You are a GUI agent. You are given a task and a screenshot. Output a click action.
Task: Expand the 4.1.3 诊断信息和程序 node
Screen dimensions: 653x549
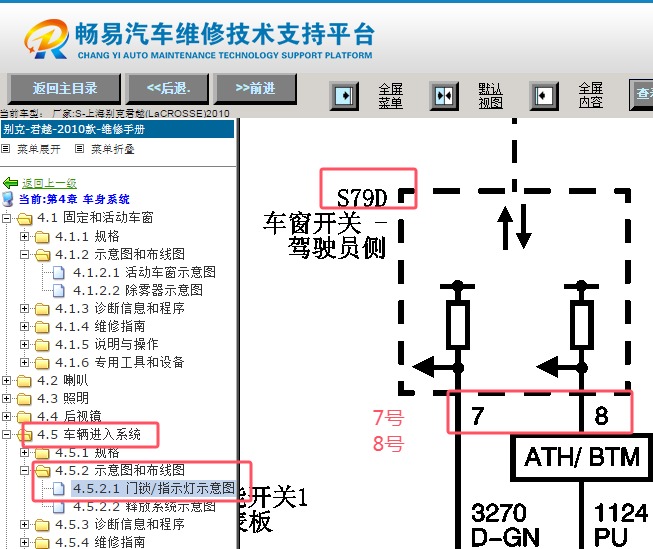[x=25, y=308]
